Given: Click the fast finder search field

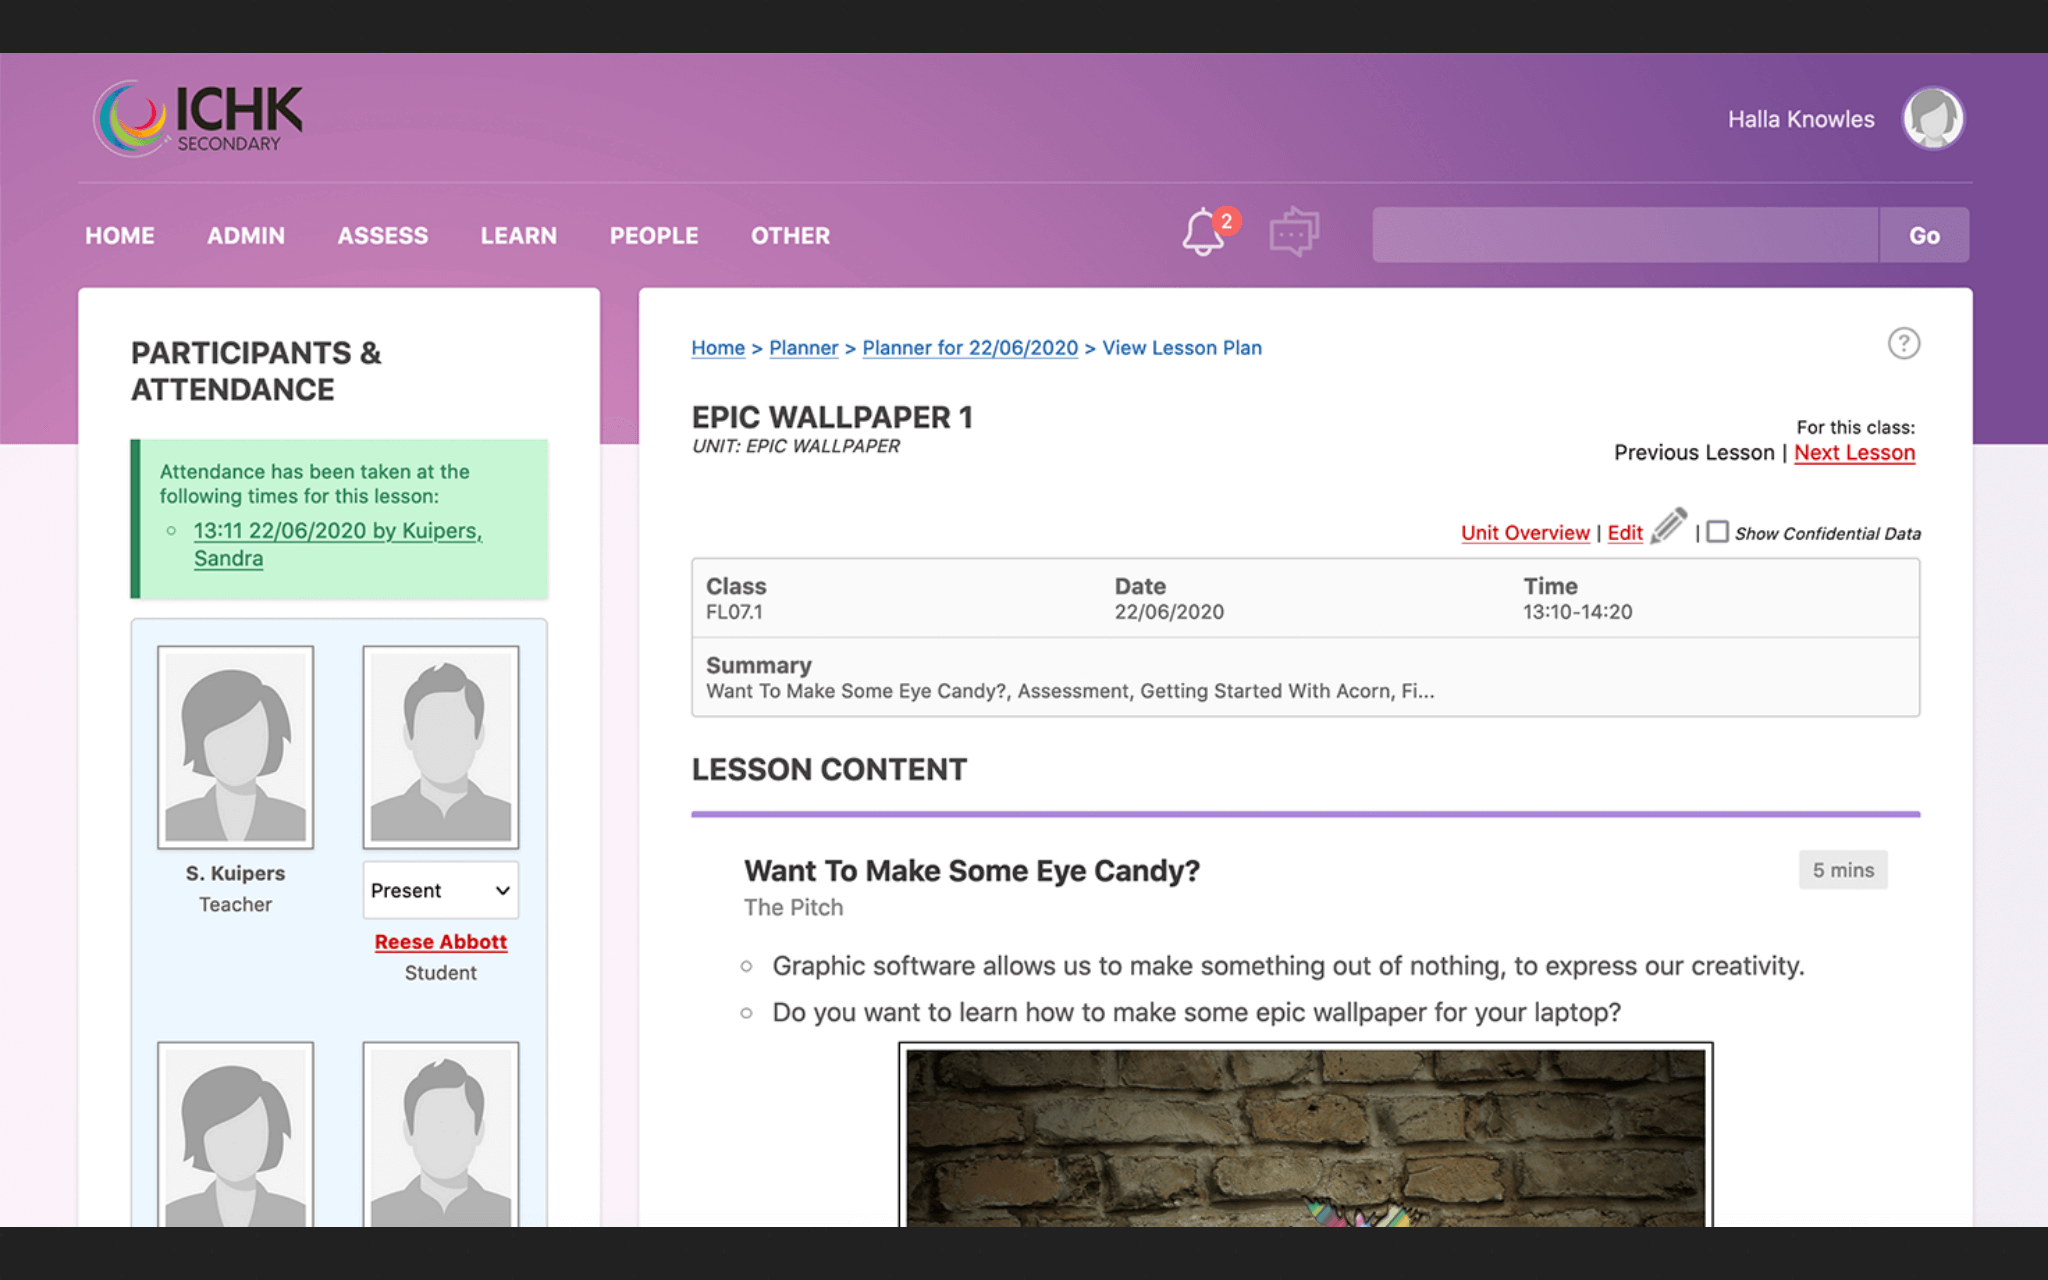Looking at the screenshot, I should [x=1625, y=236].
